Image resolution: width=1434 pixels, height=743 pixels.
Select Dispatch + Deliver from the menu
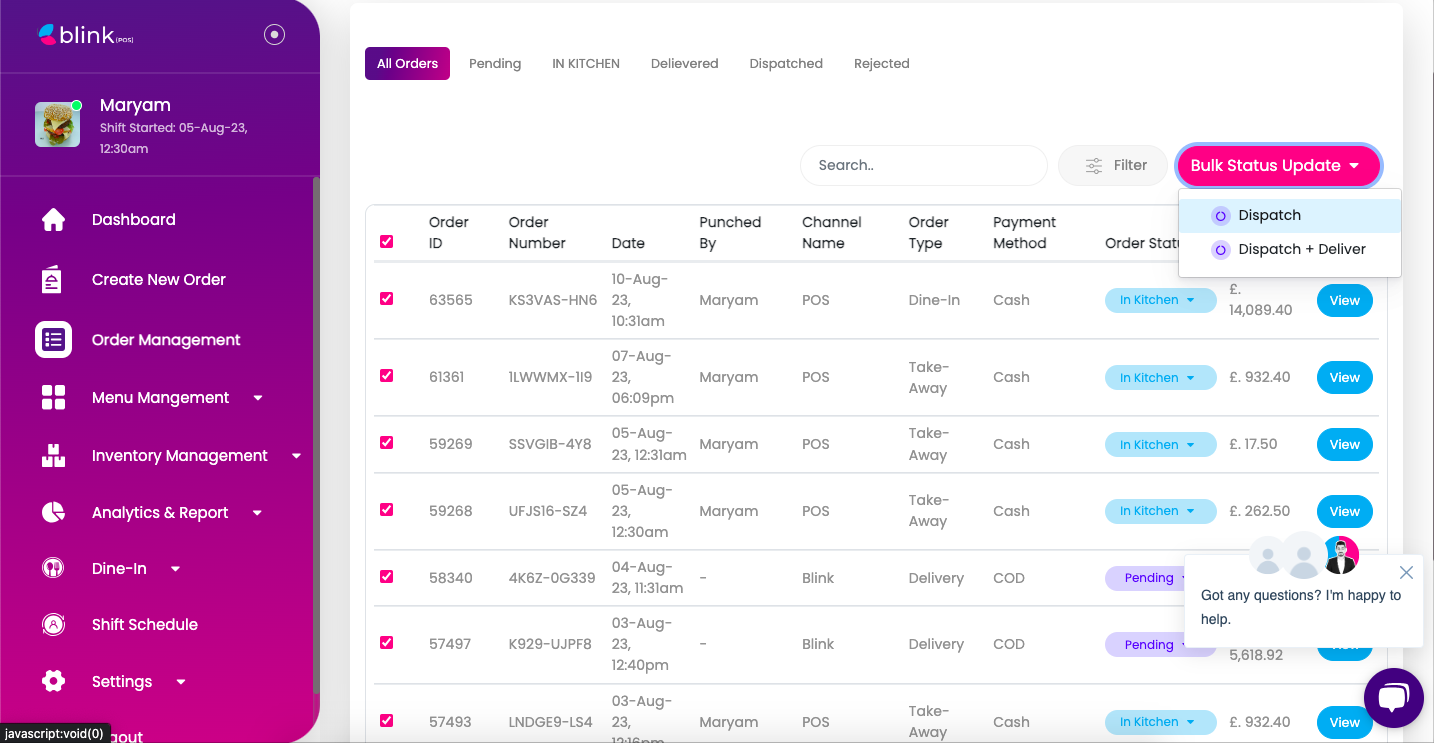1301,250
